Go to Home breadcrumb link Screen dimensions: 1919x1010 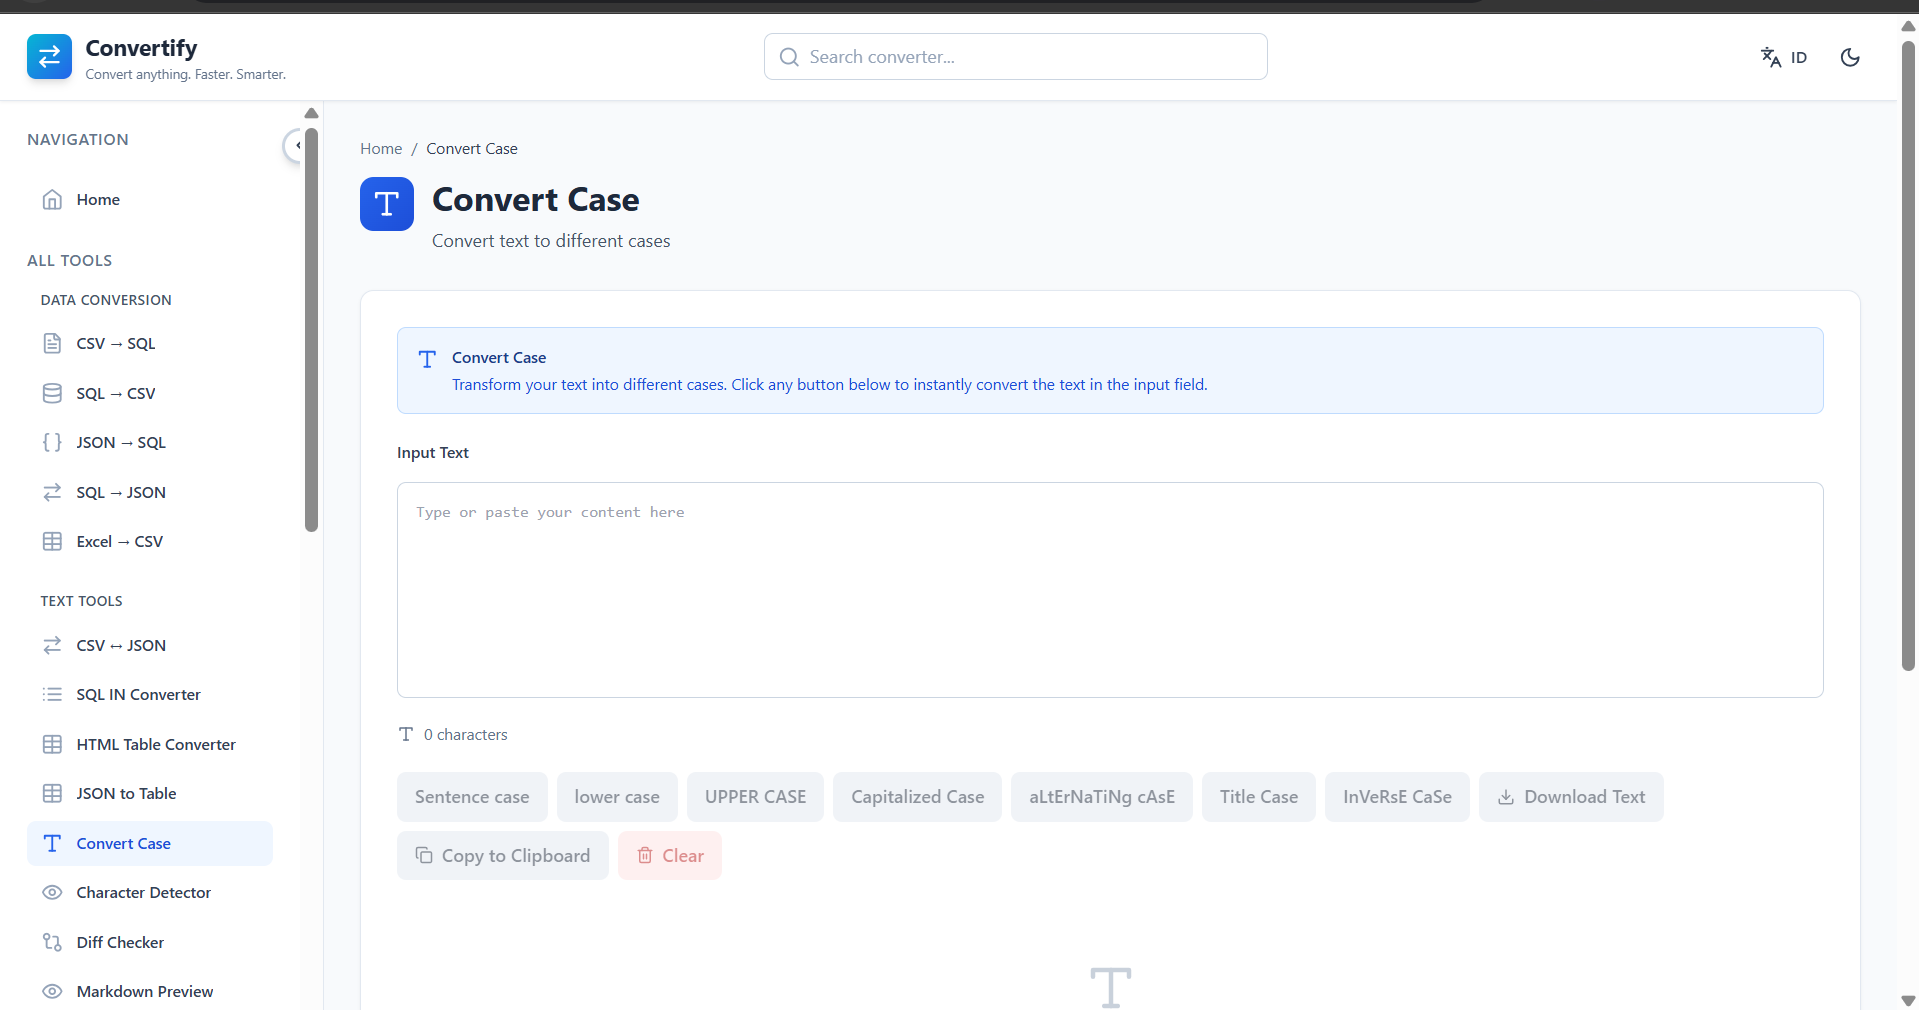tap(381, 148)
